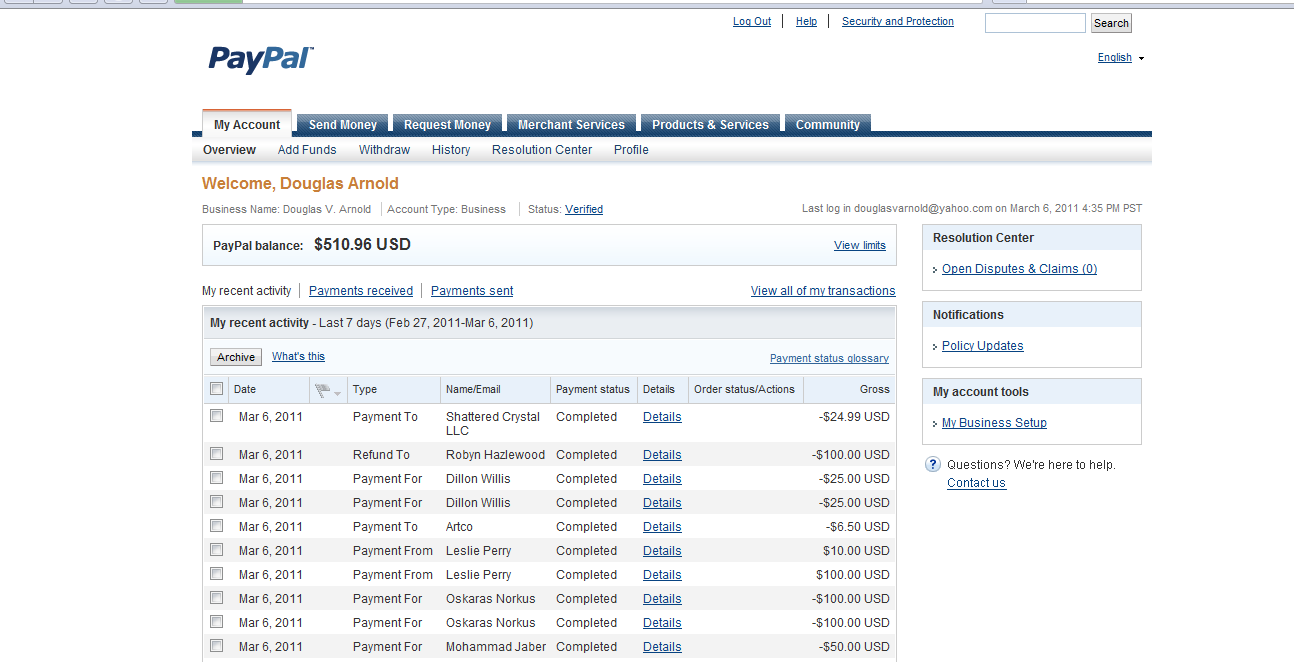Click the Search button

1111,23
